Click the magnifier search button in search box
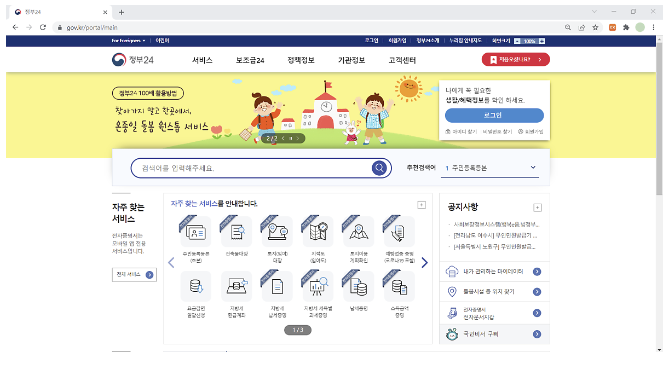The width and height of the screenshot is (666, 368). (x=379, y=168)
